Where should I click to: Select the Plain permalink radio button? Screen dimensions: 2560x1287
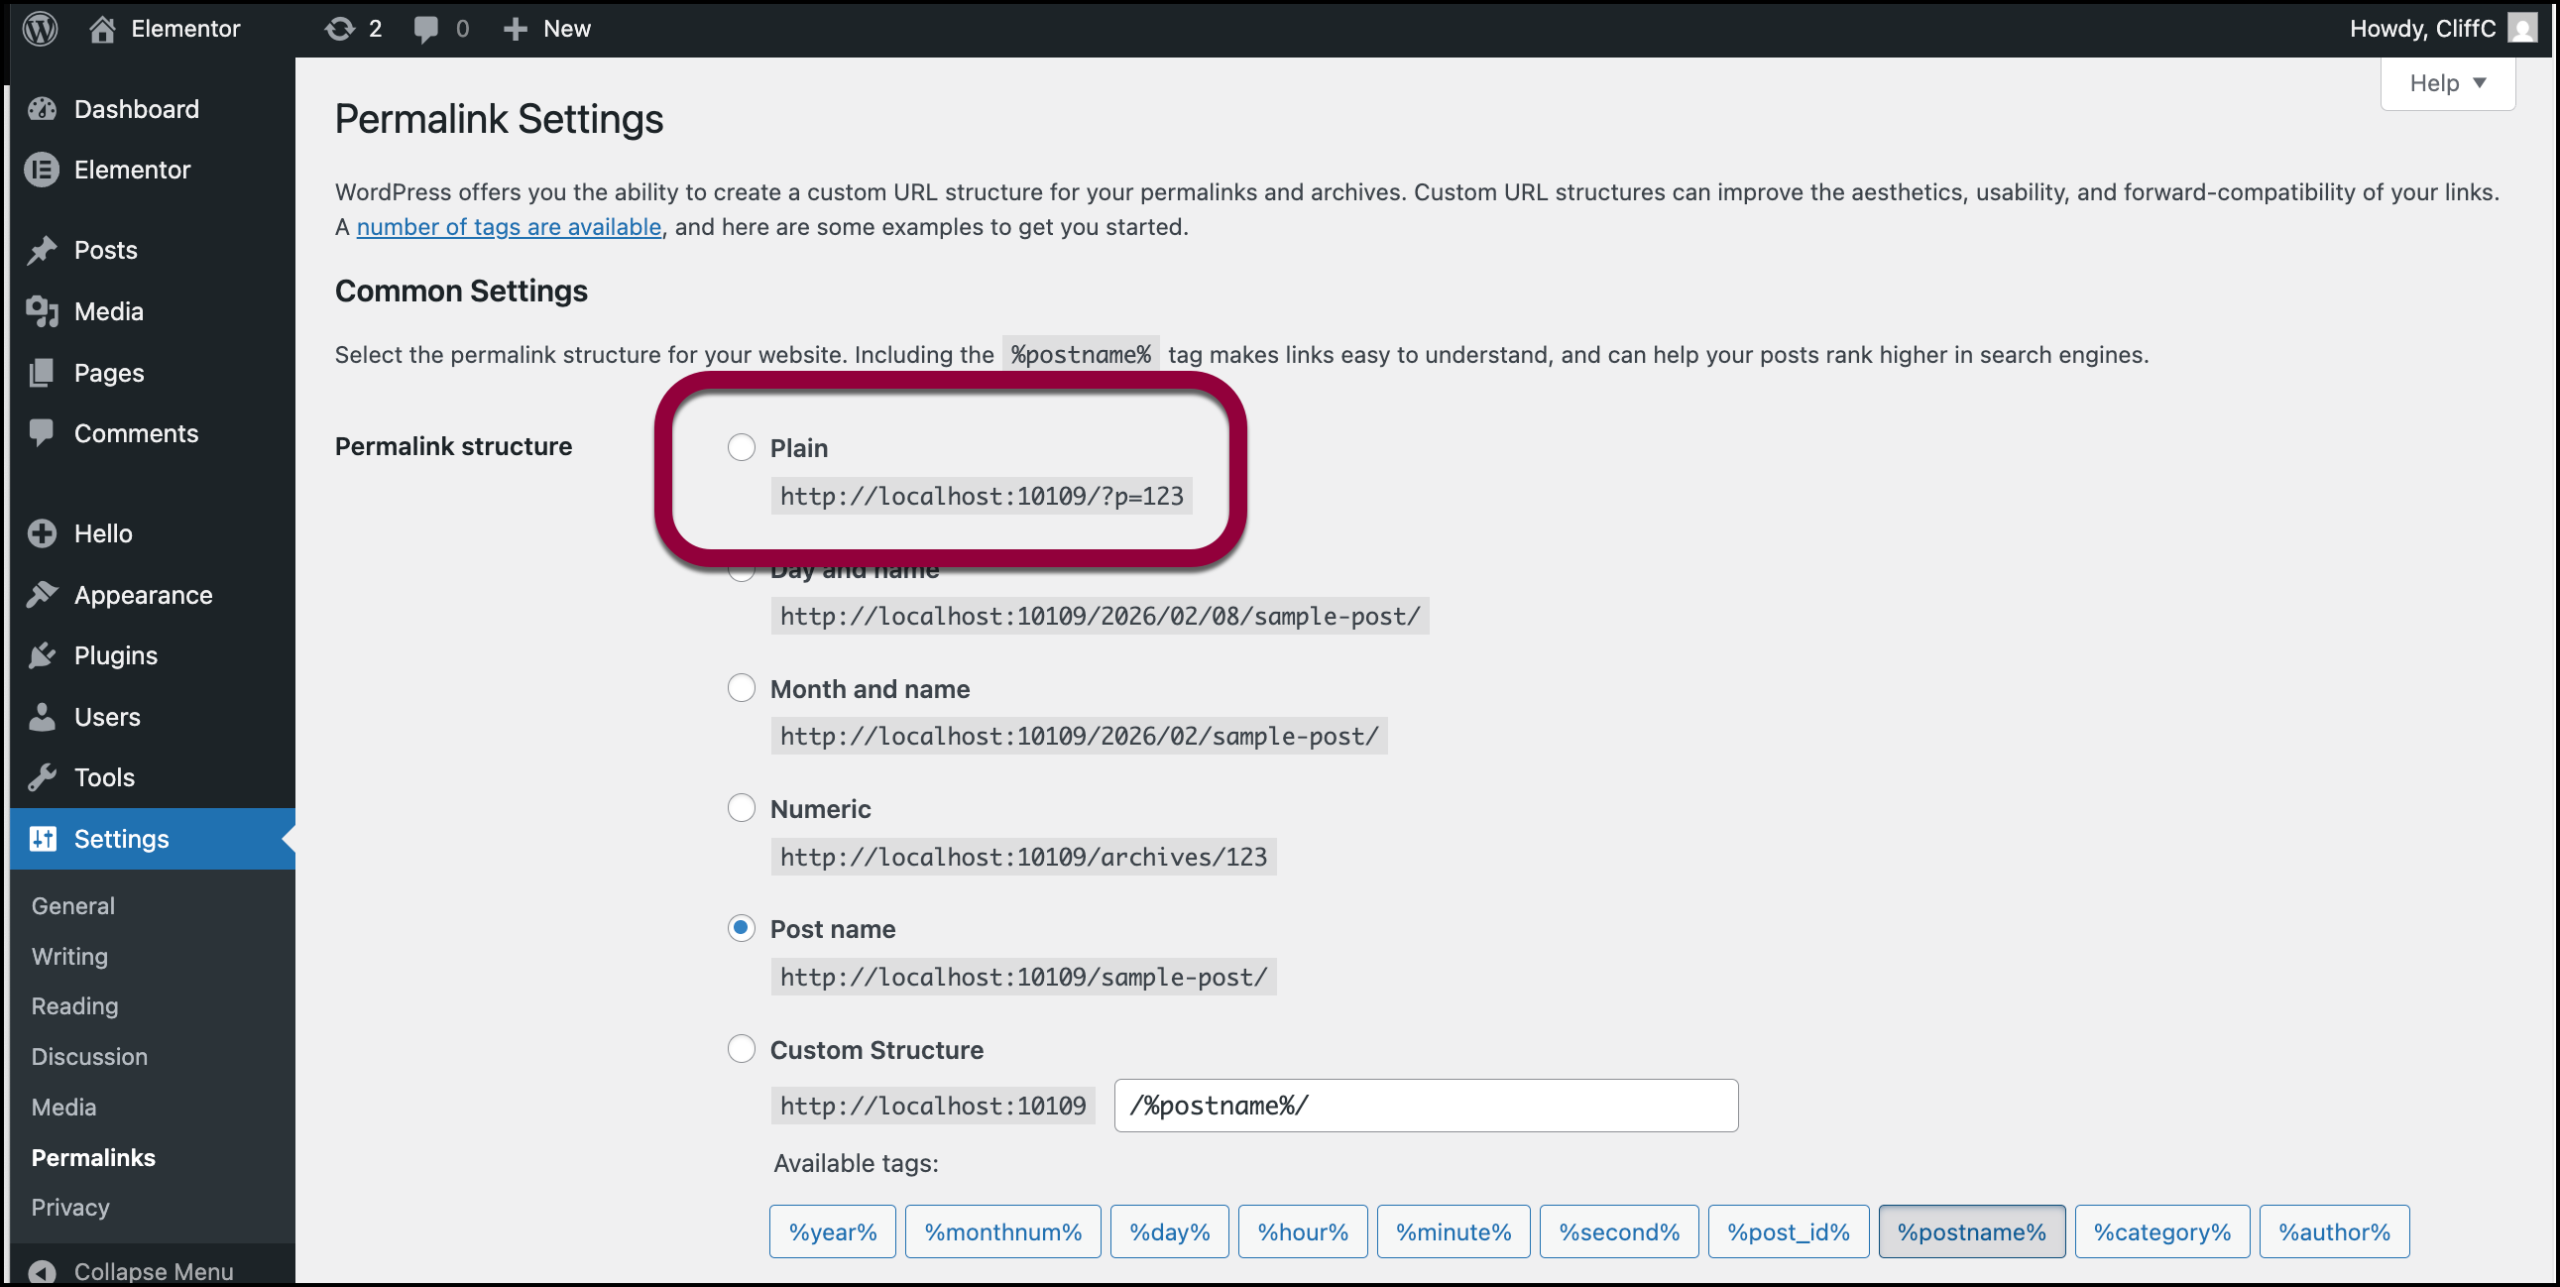(x=741, y=447)
